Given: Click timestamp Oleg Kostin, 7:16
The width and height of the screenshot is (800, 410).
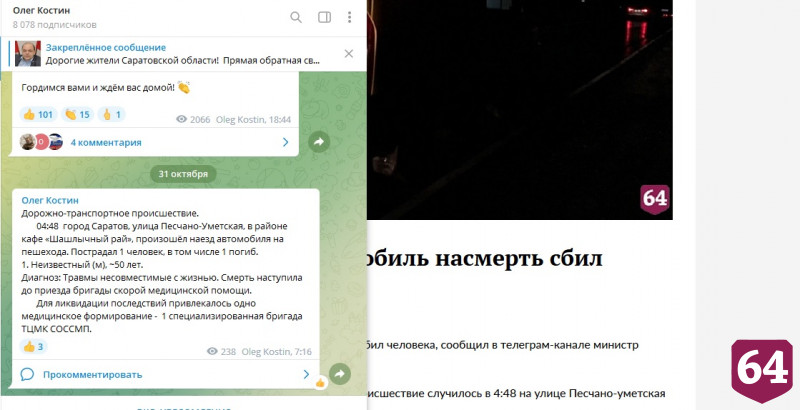Looking at the screenshot, I should (x=276, y=352).
